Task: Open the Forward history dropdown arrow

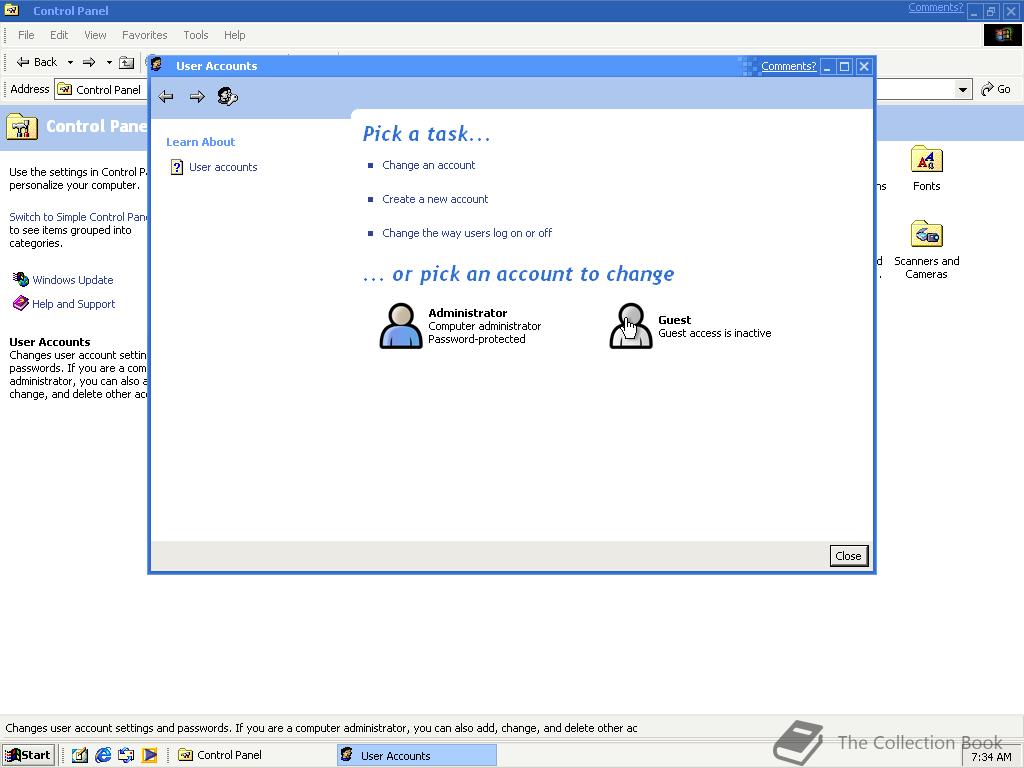Action: pos(109,63)
